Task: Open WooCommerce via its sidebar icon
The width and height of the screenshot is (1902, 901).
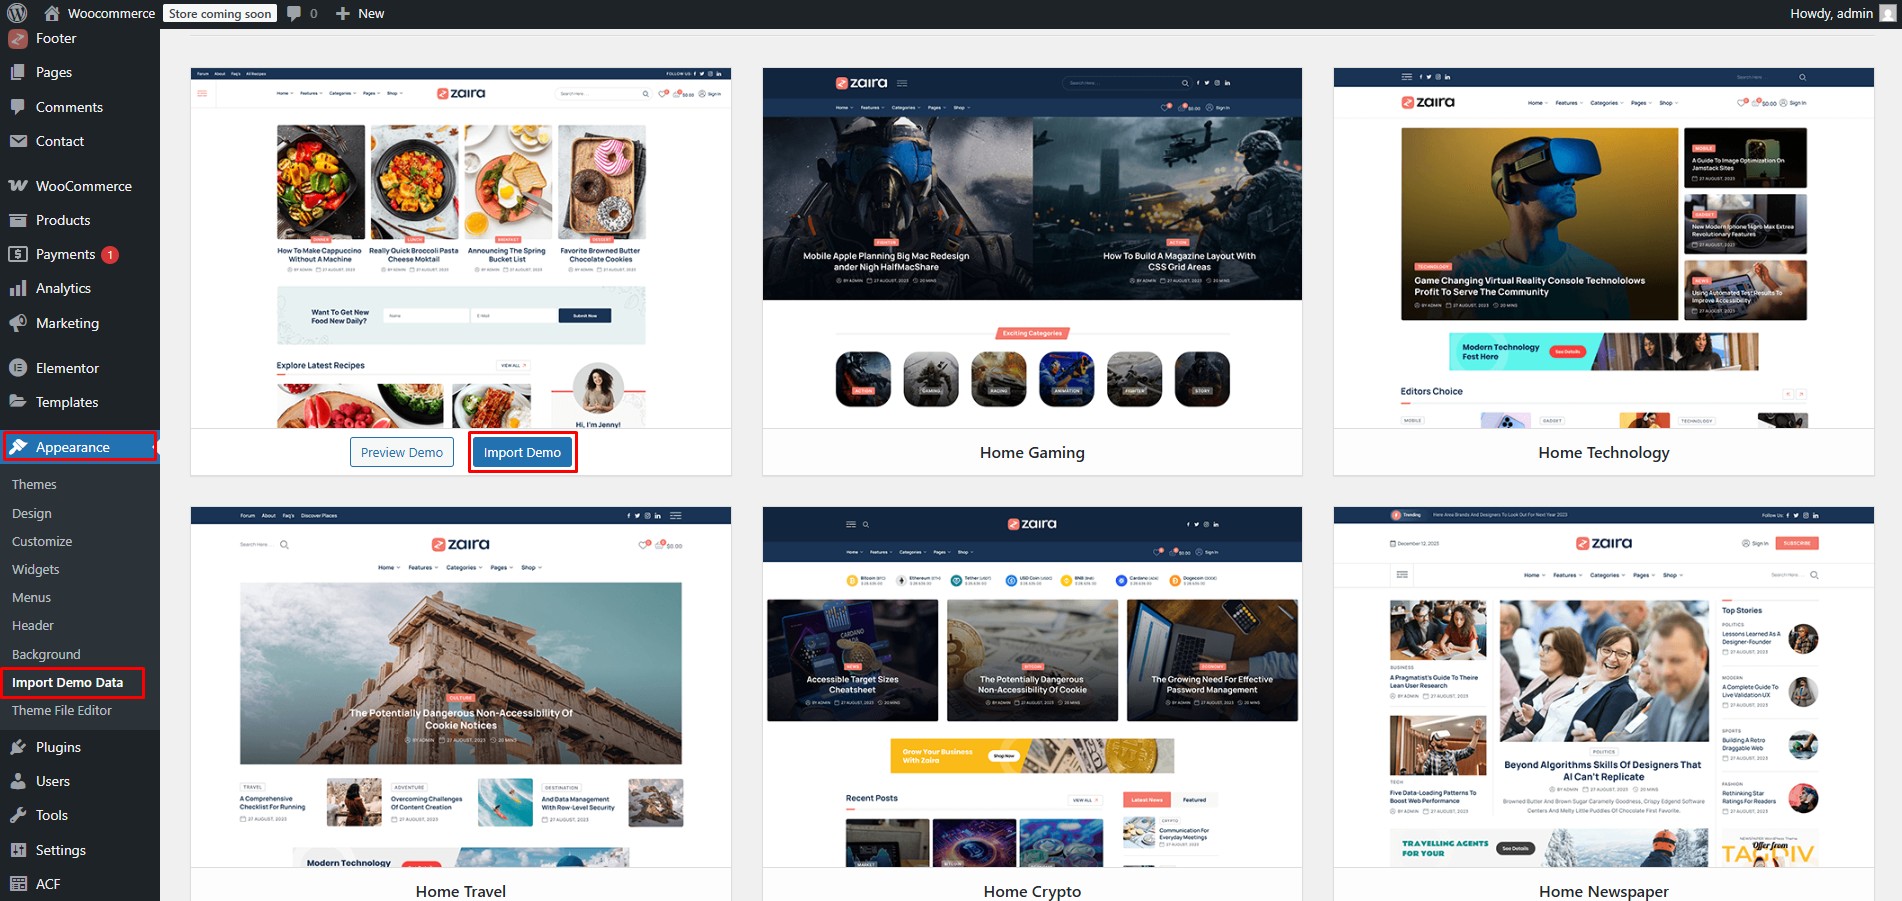Action: 17,186
